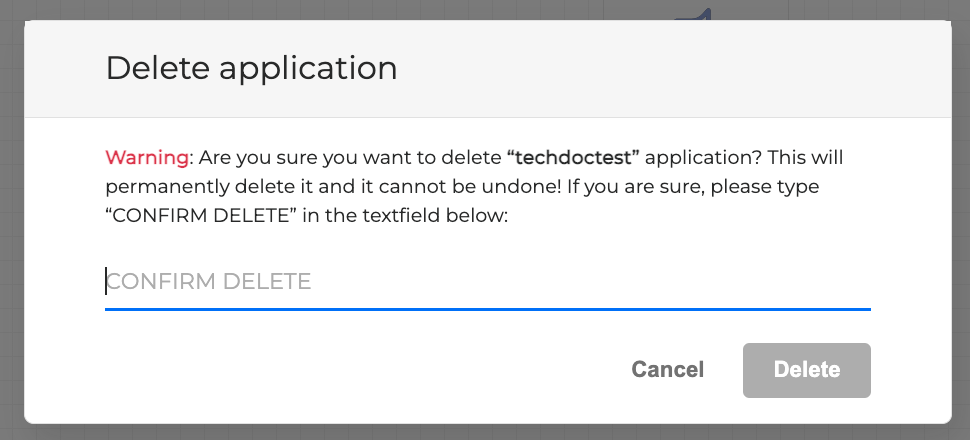Click the Cancel button
Viewport: 970px width, 440px height.
coord(667,370)
